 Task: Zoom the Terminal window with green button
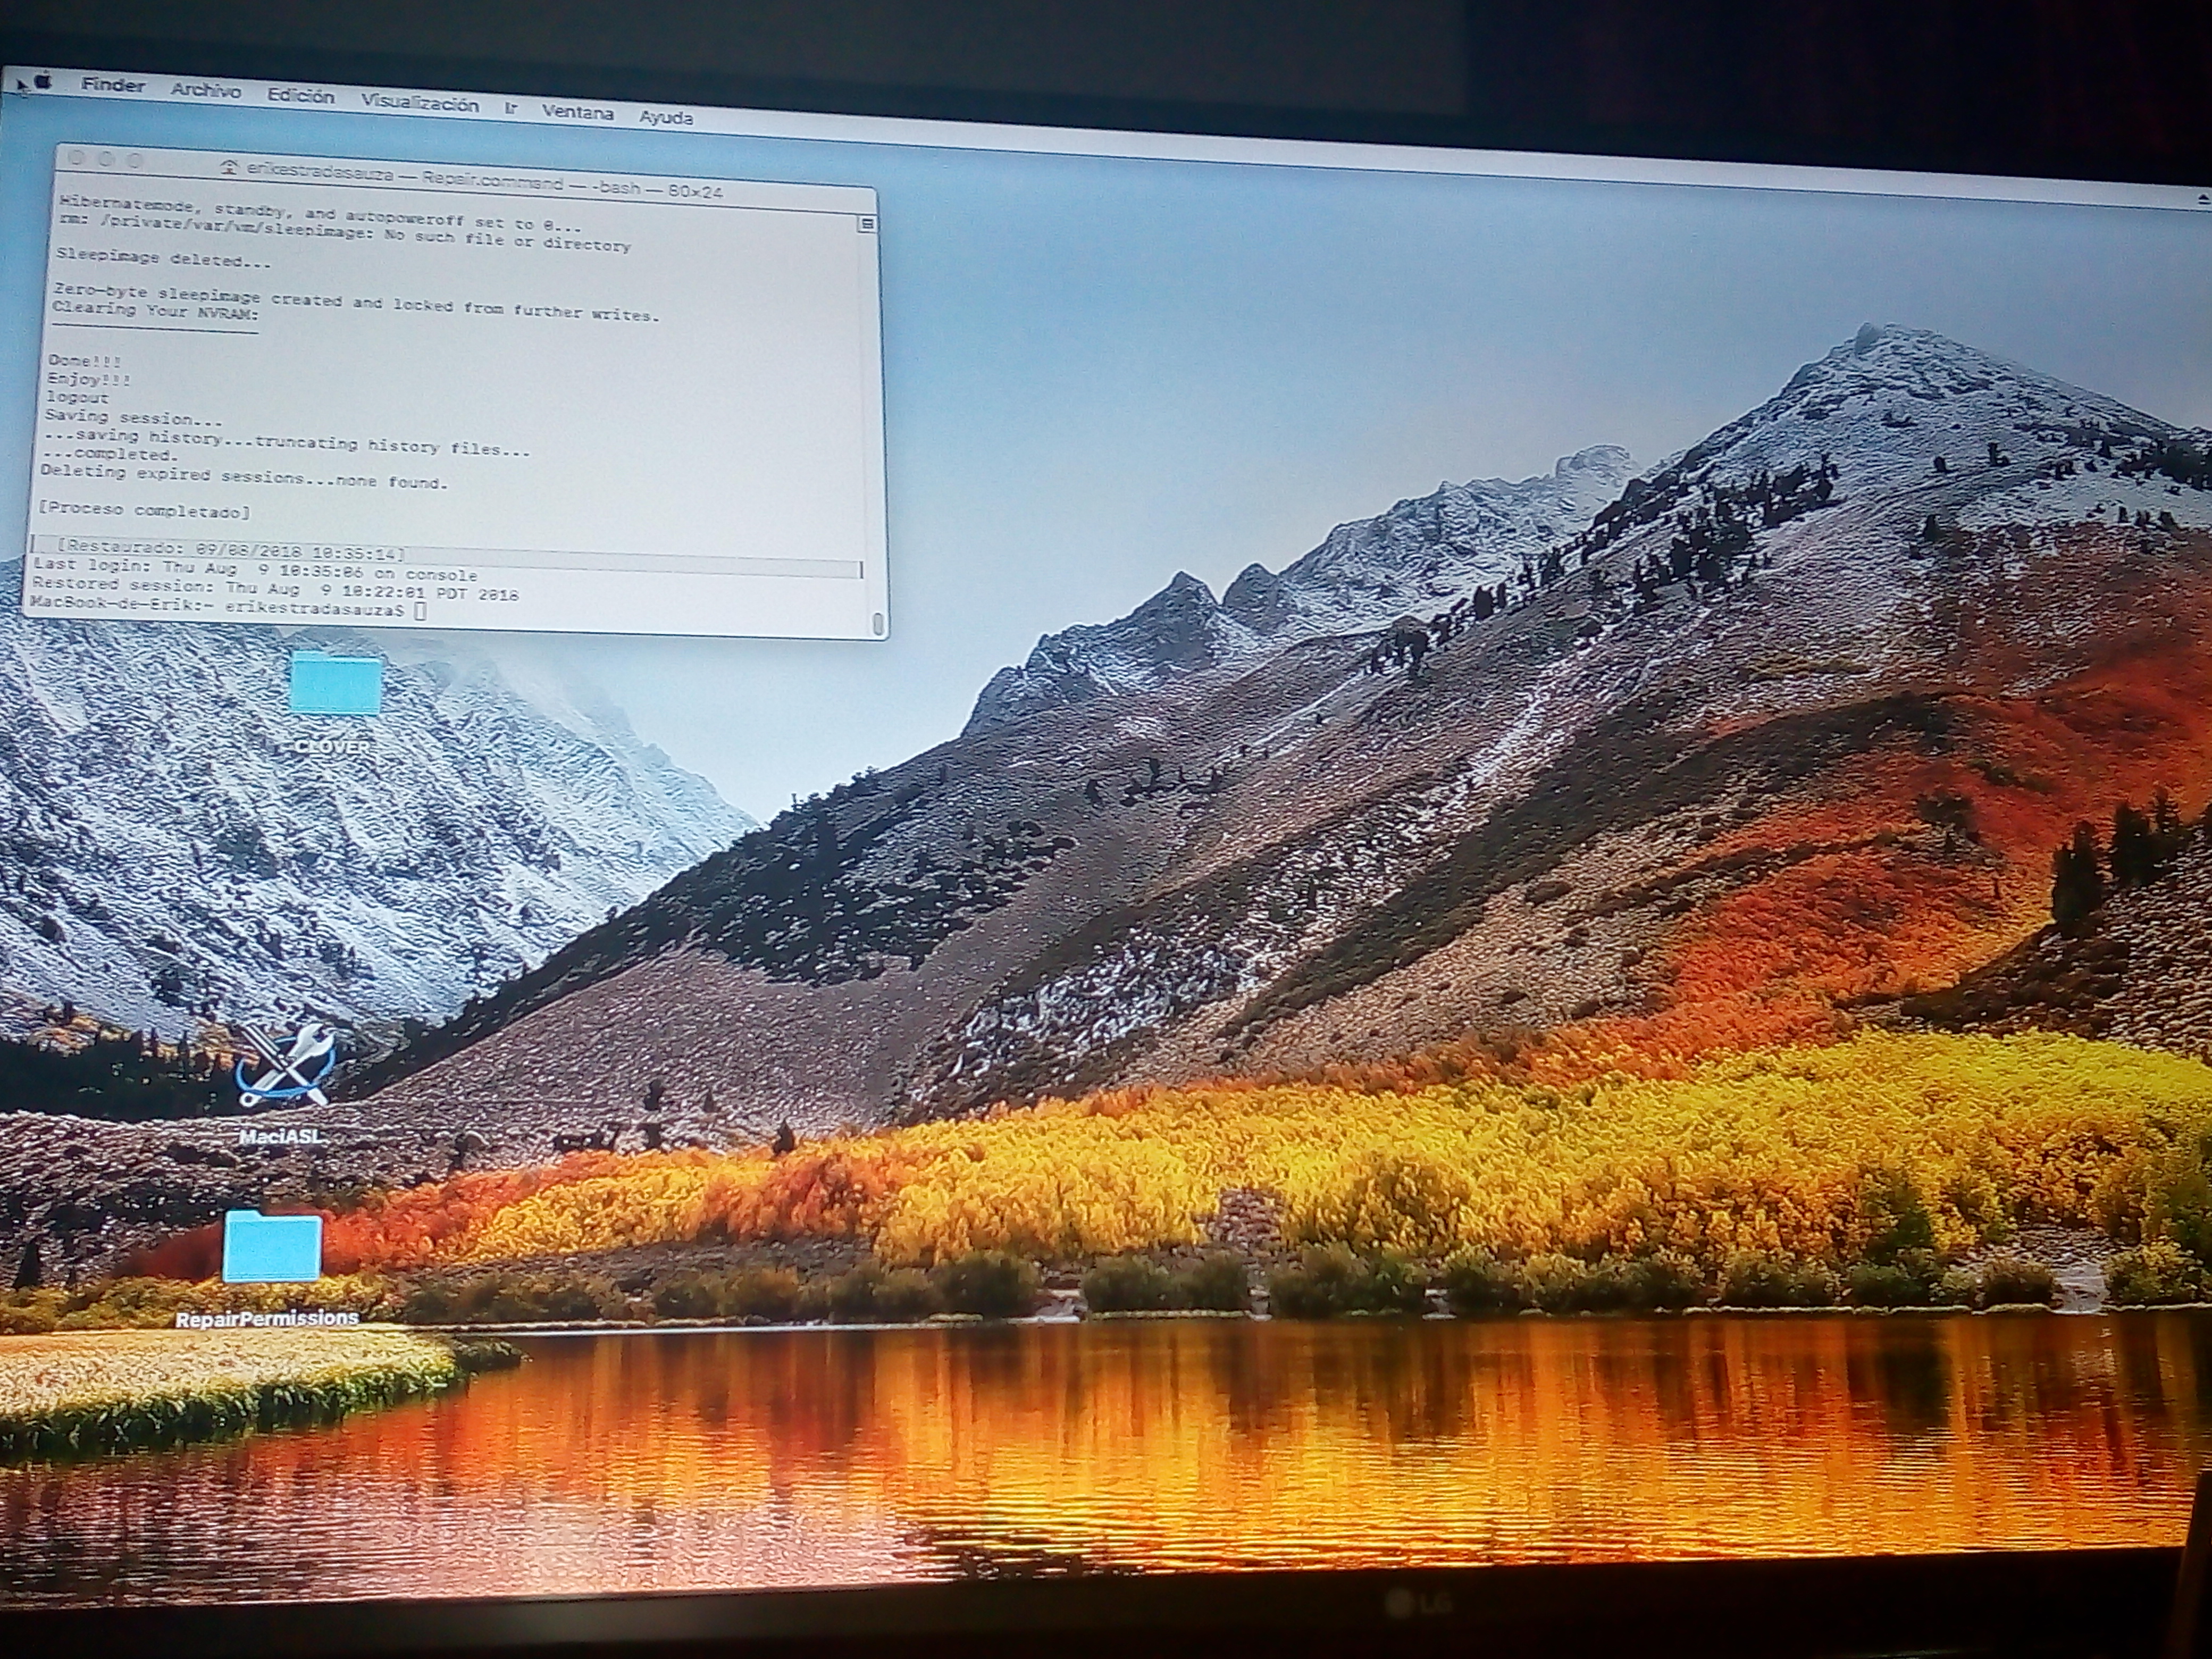pos(135,160)
